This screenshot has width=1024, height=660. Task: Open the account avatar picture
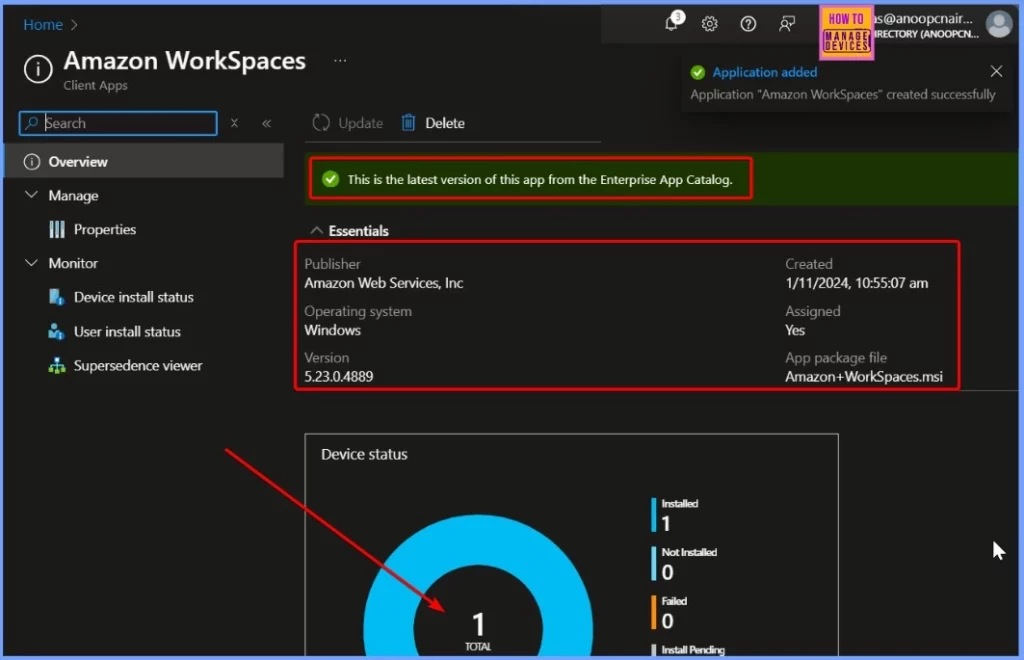999,24
